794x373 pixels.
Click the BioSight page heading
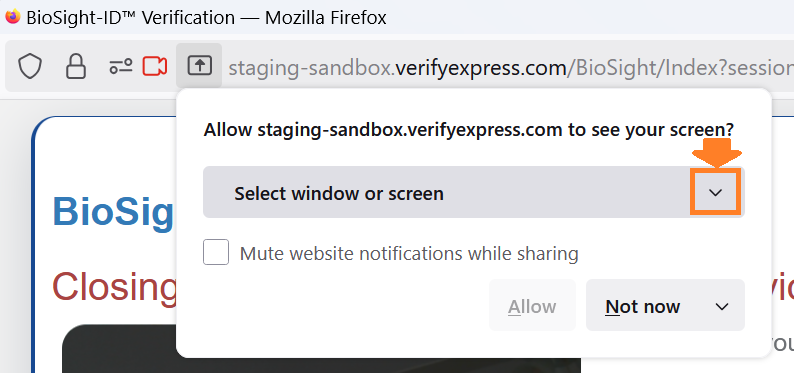[x=113, y=212]
